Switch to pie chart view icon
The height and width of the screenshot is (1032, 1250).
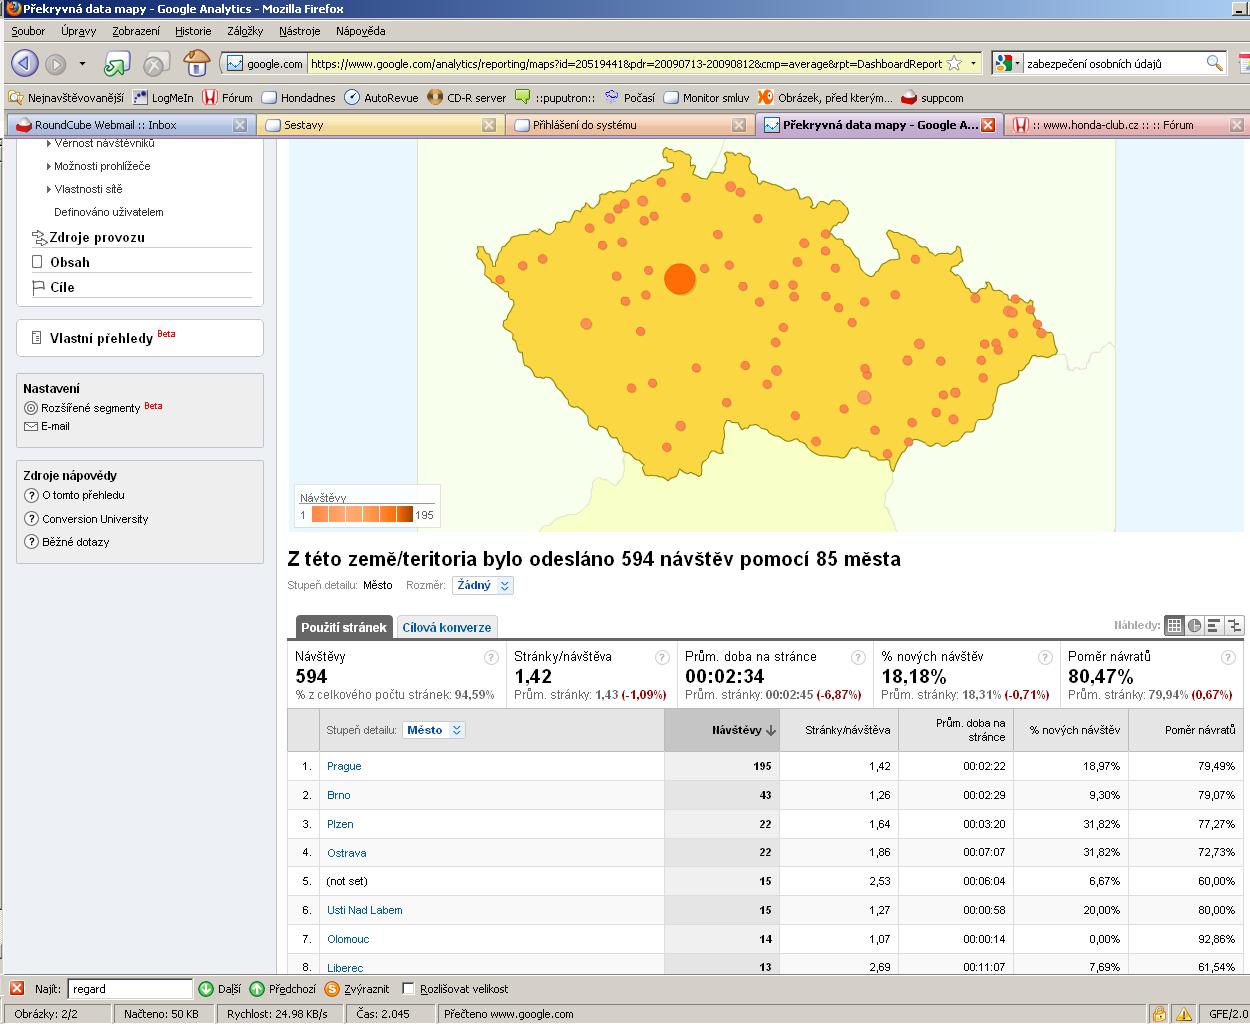point(1194,626)
